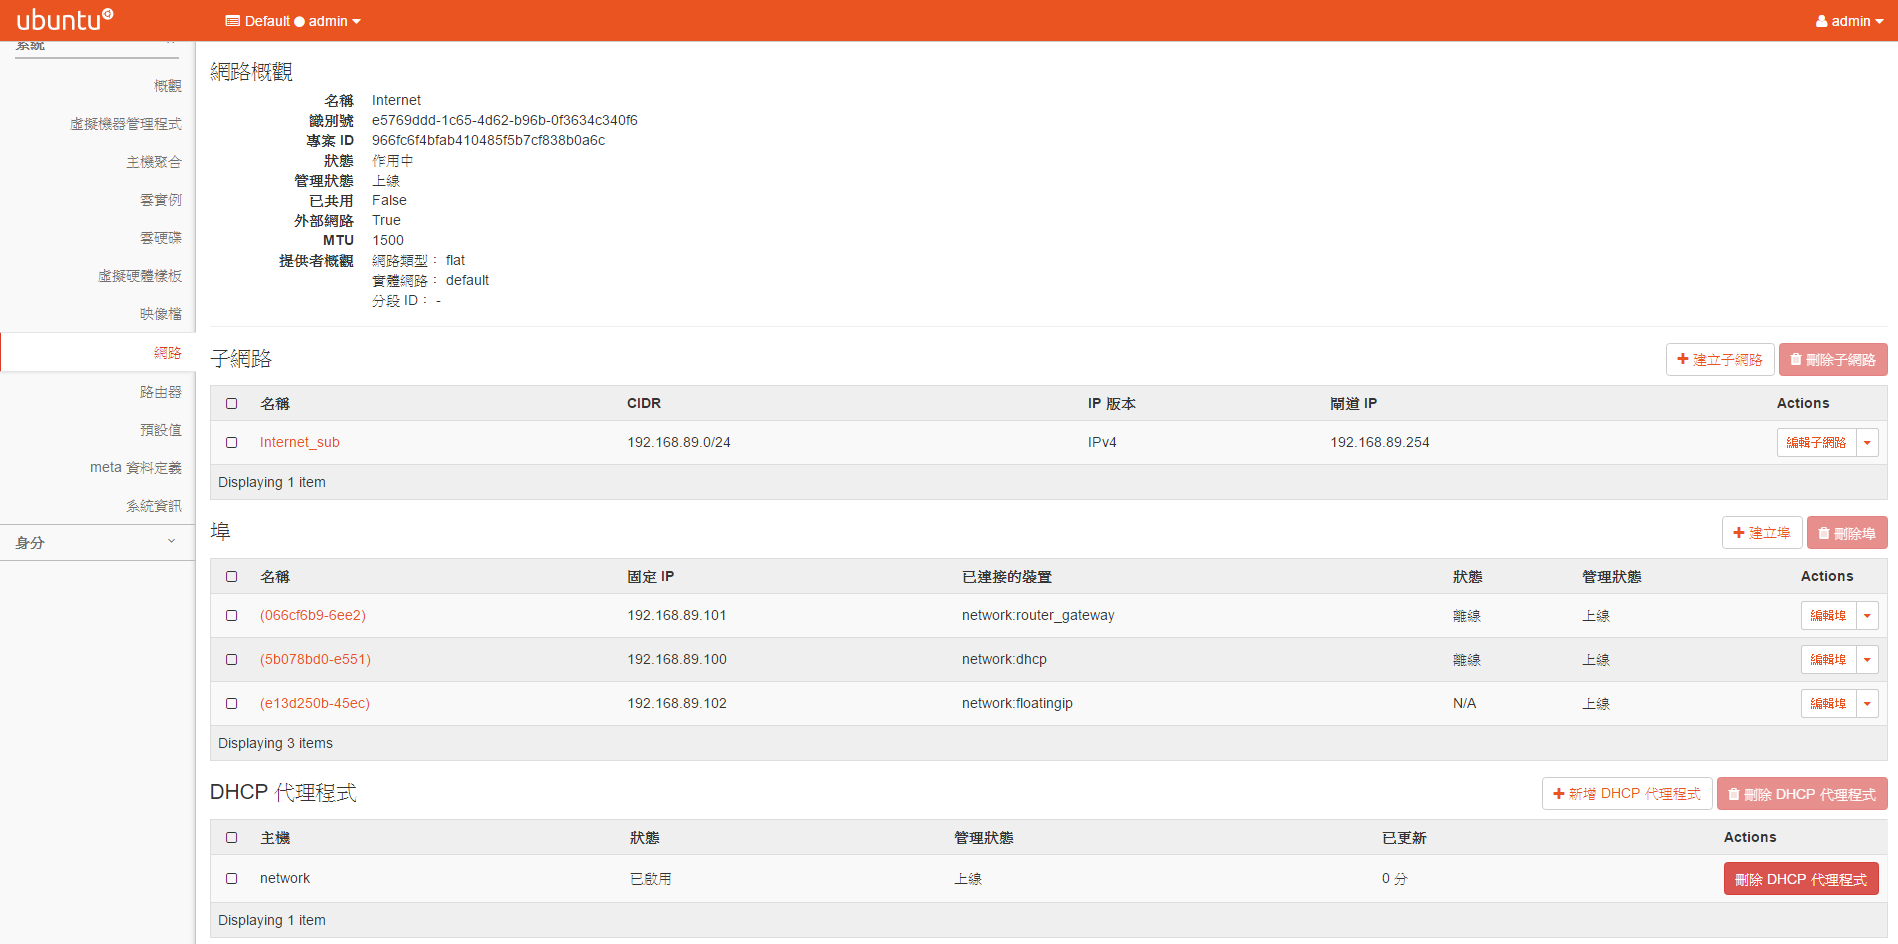Click plus icon to add DHCP agent
This screenshot has width=1898, height=944.
tap(1559, 794)
